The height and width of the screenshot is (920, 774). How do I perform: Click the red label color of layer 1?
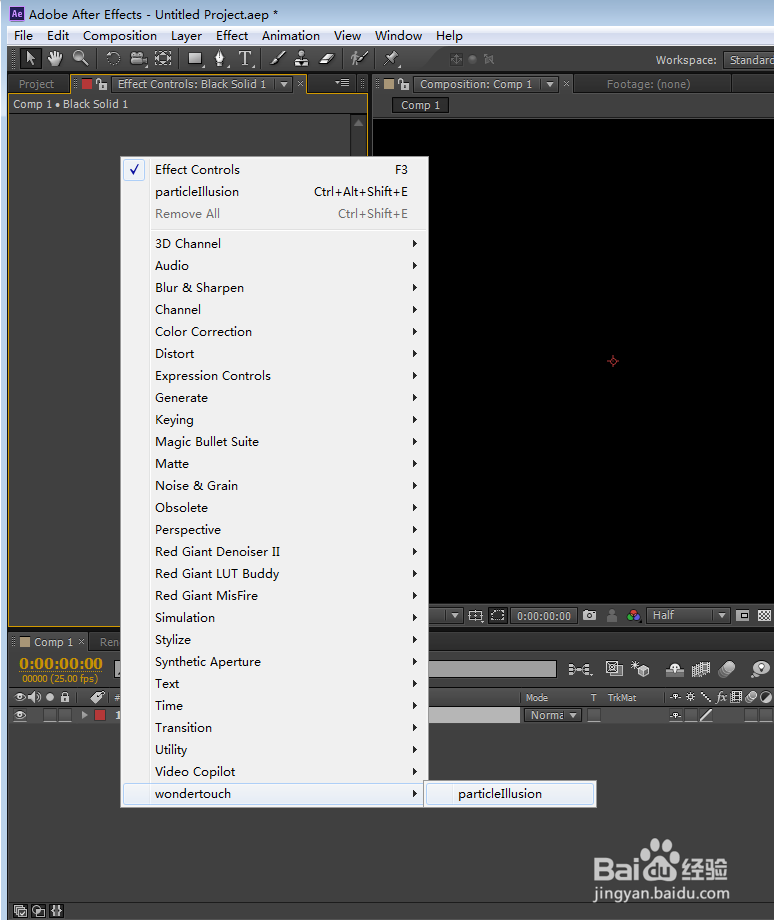pos(100,715)
